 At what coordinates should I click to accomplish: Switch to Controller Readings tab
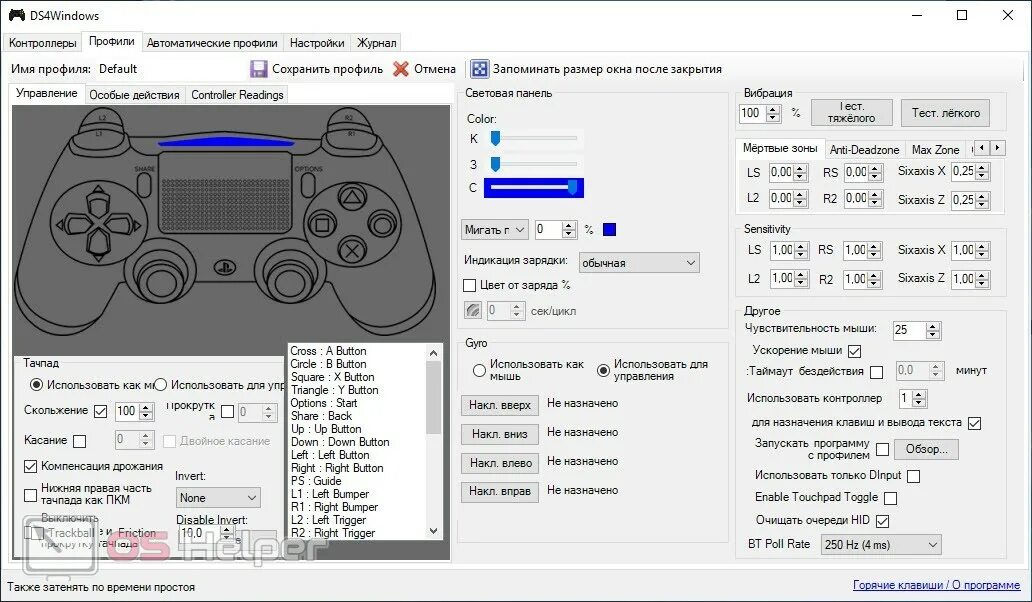237,95
